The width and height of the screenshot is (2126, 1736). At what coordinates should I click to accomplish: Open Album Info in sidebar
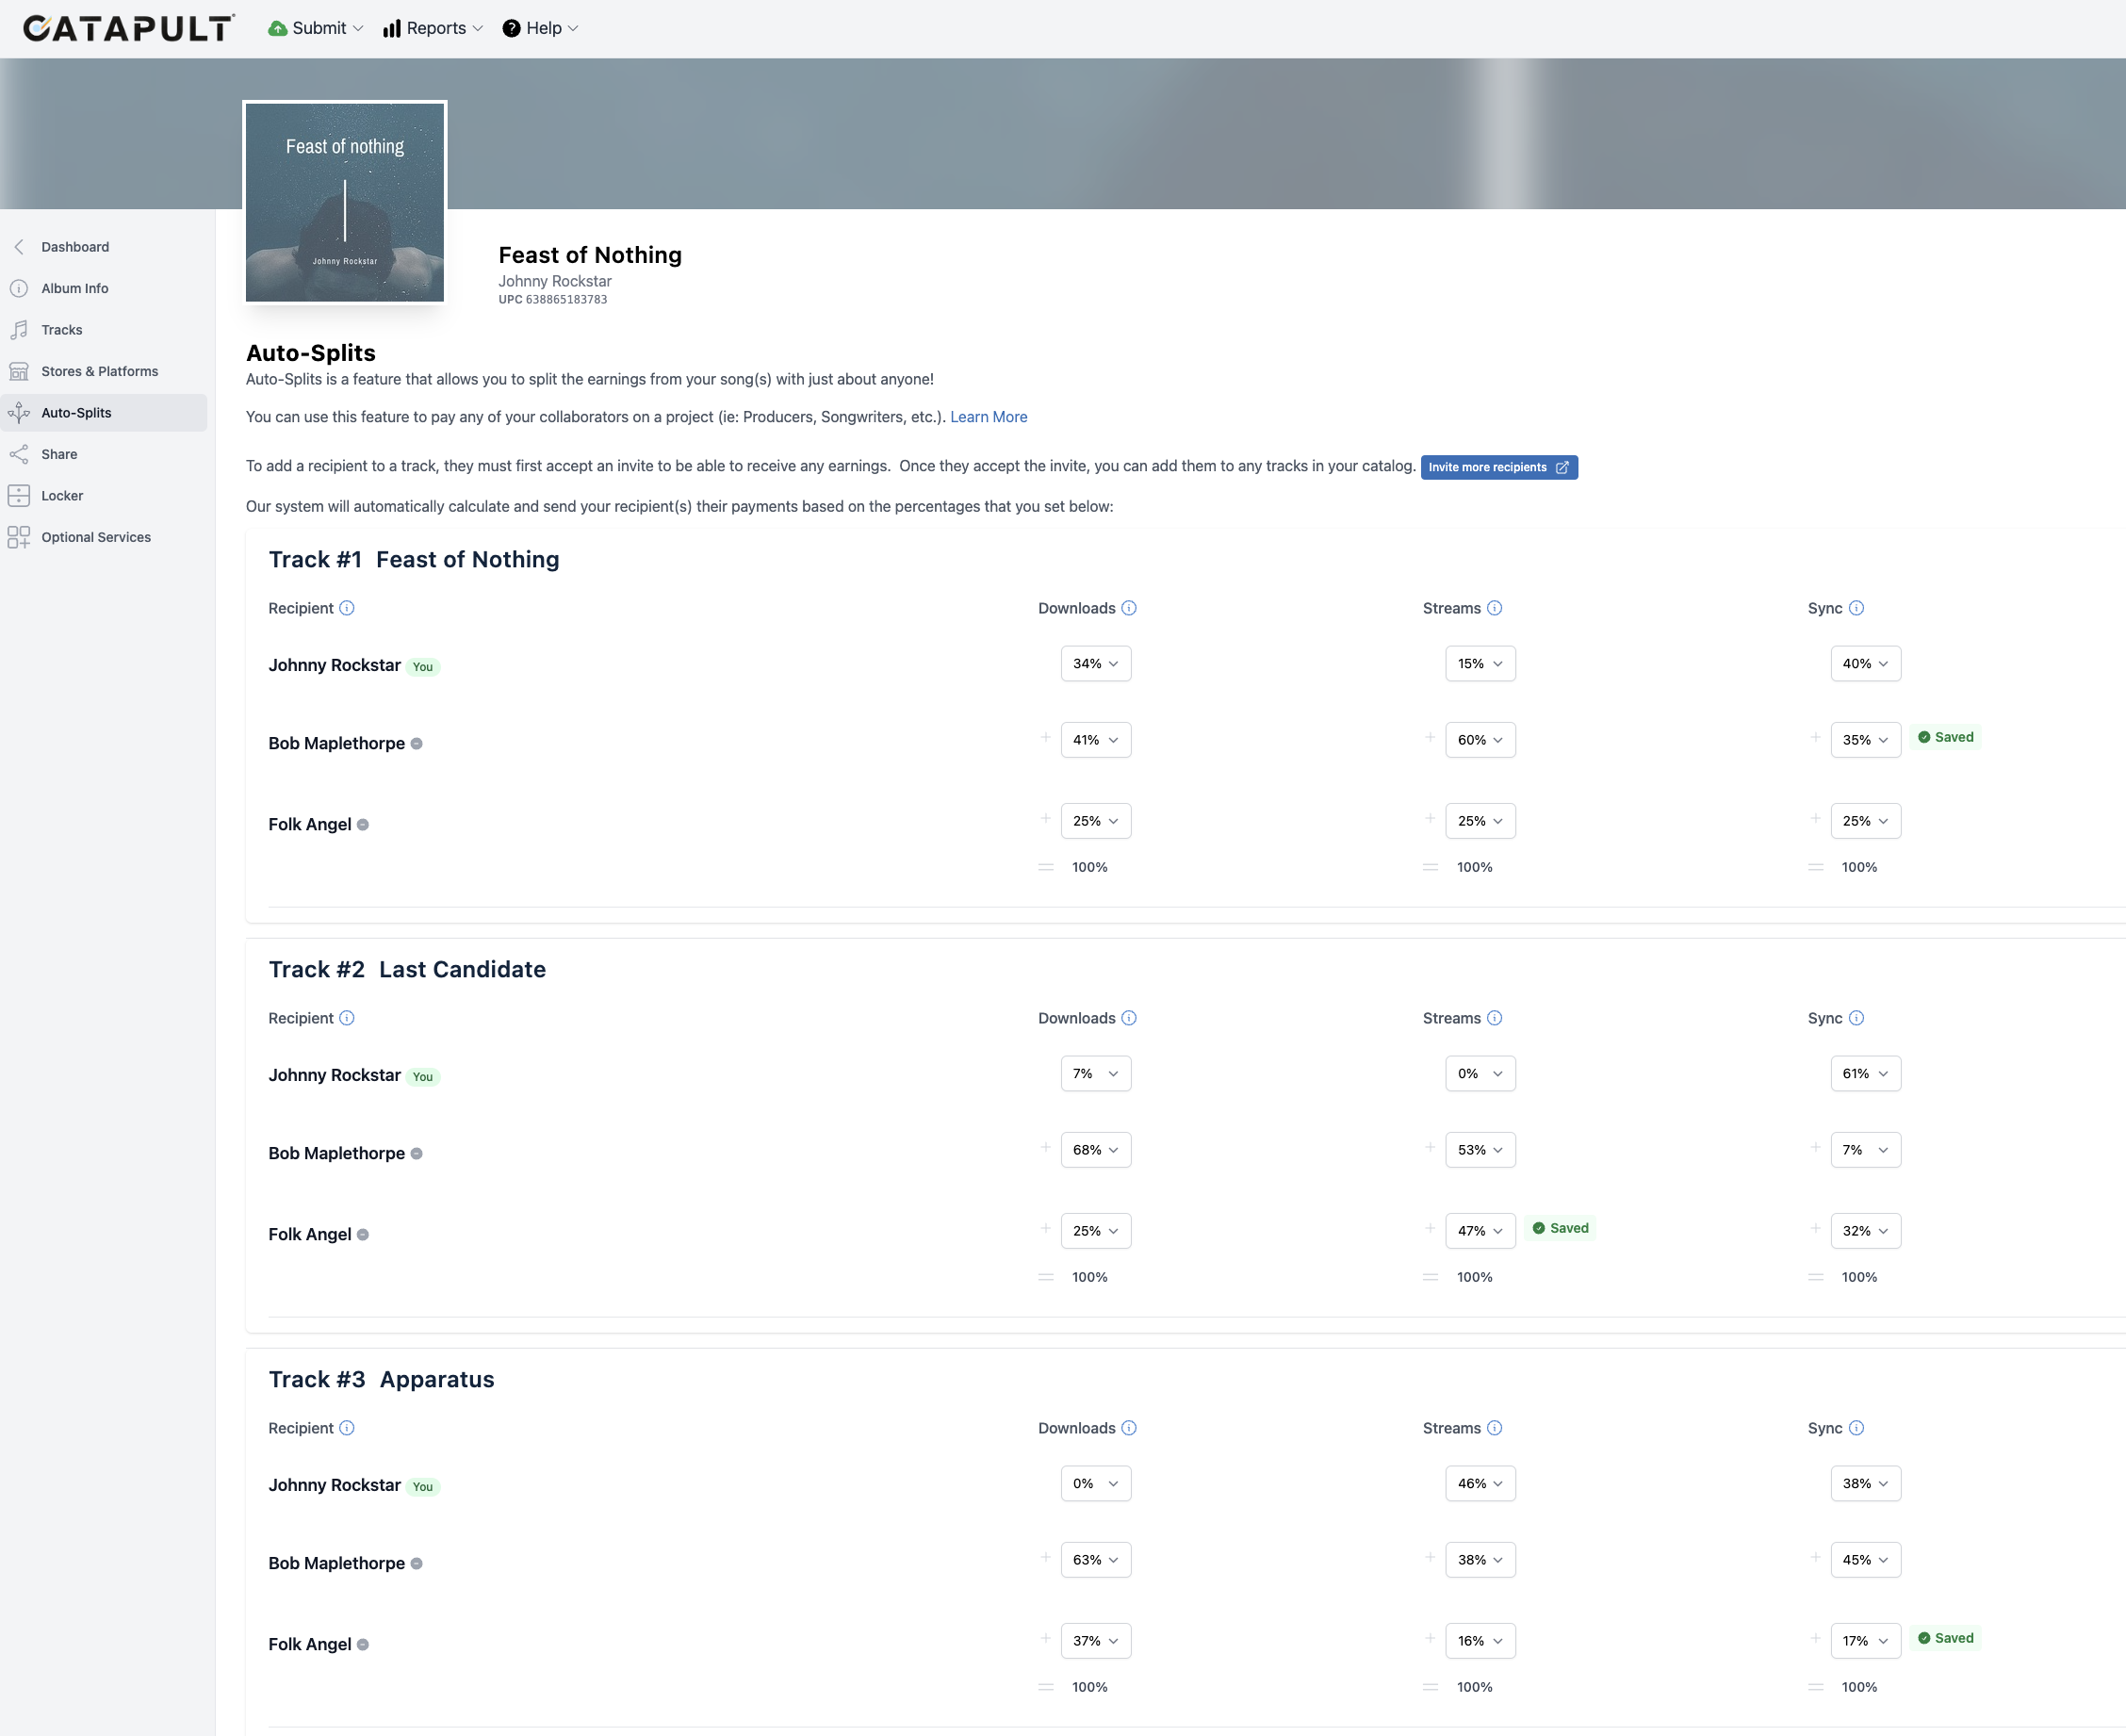(104, 288)
